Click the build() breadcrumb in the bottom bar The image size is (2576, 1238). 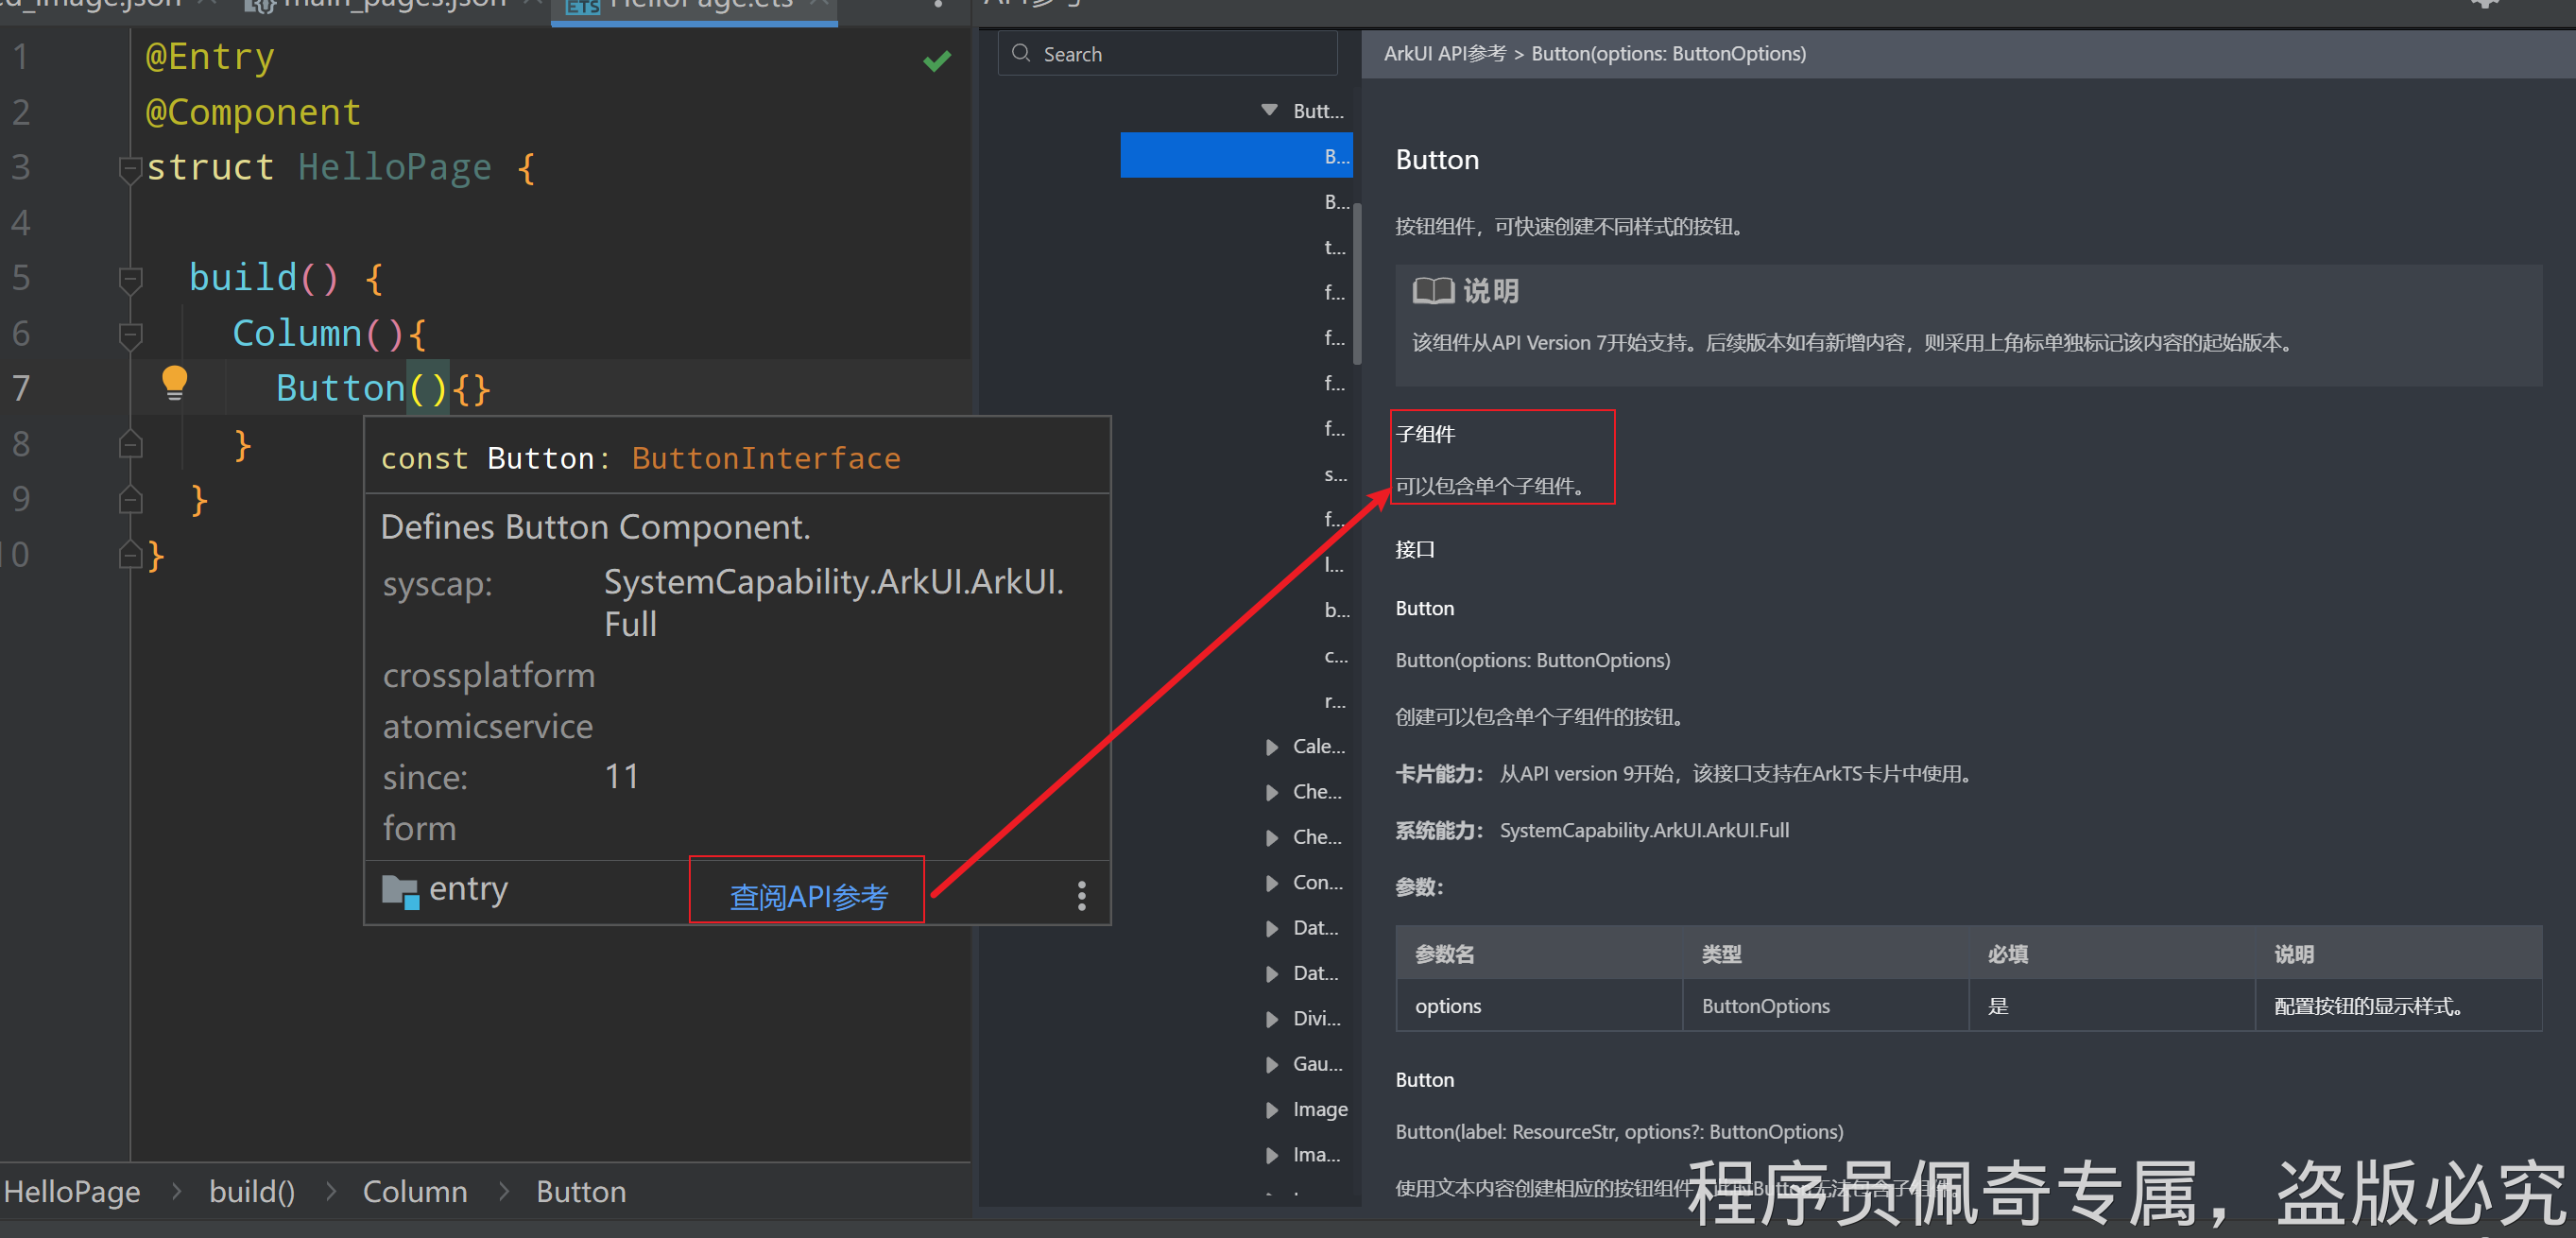251,1191
